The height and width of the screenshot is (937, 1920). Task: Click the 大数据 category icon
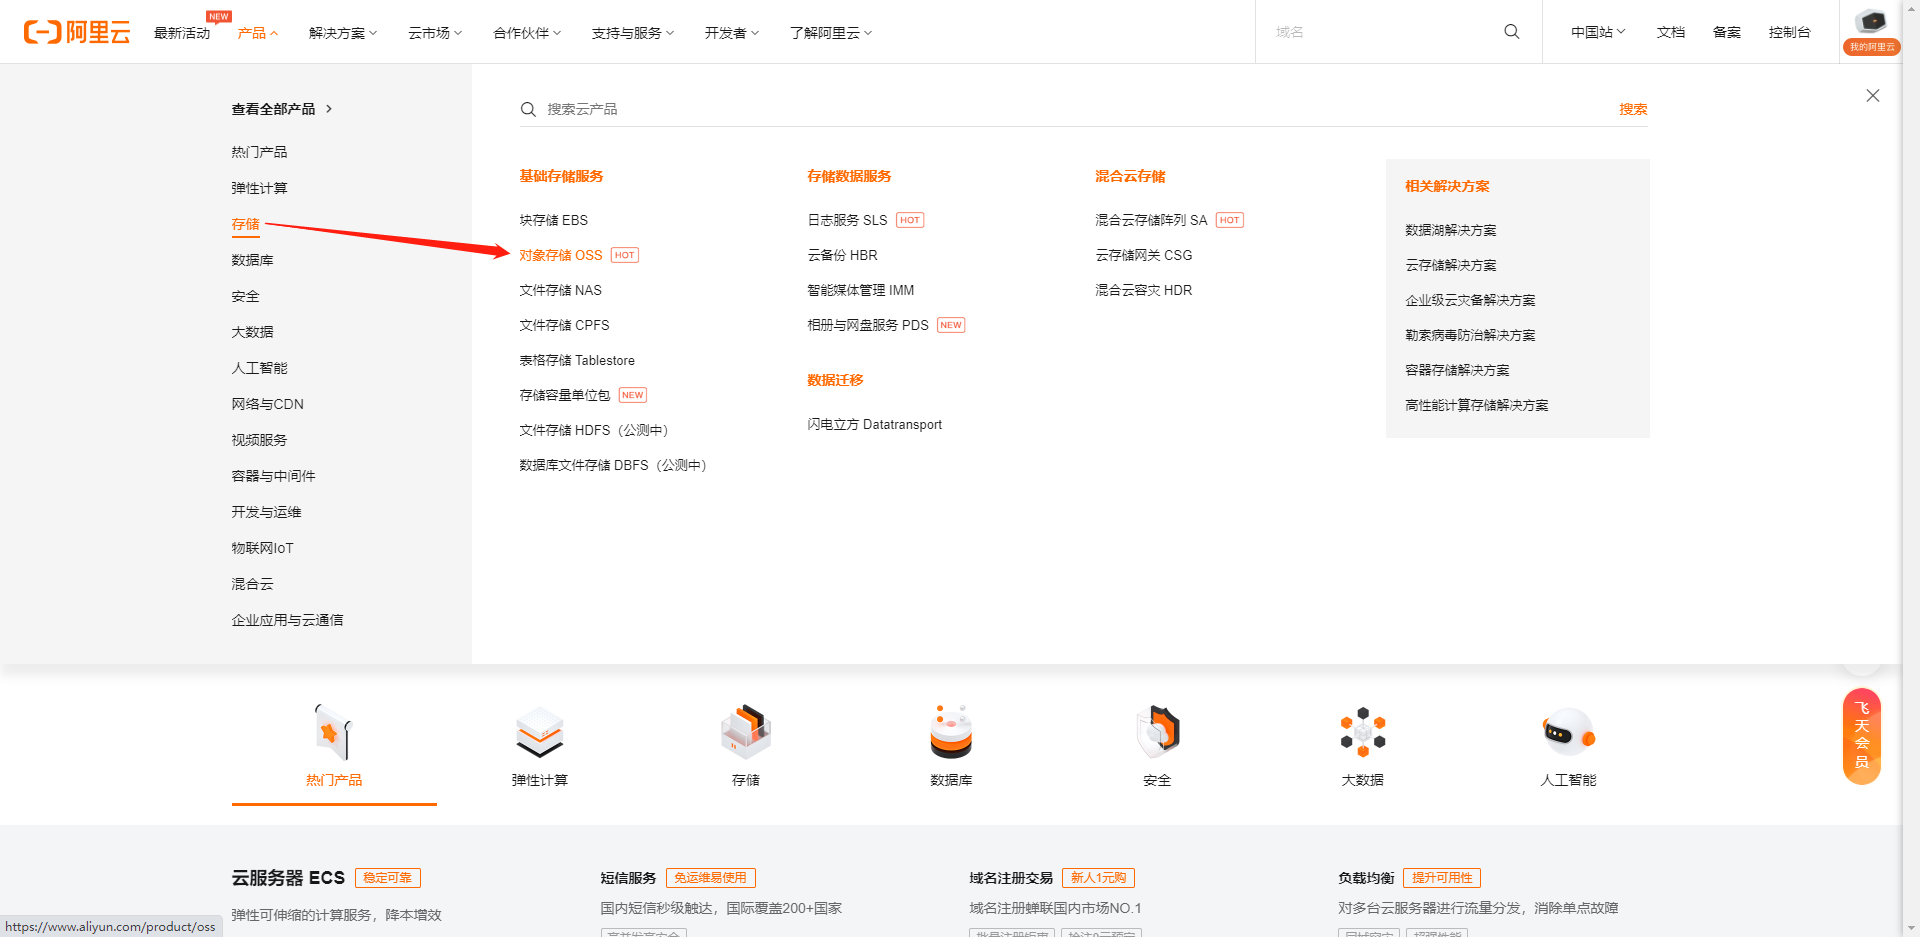tap(1363, 732)
